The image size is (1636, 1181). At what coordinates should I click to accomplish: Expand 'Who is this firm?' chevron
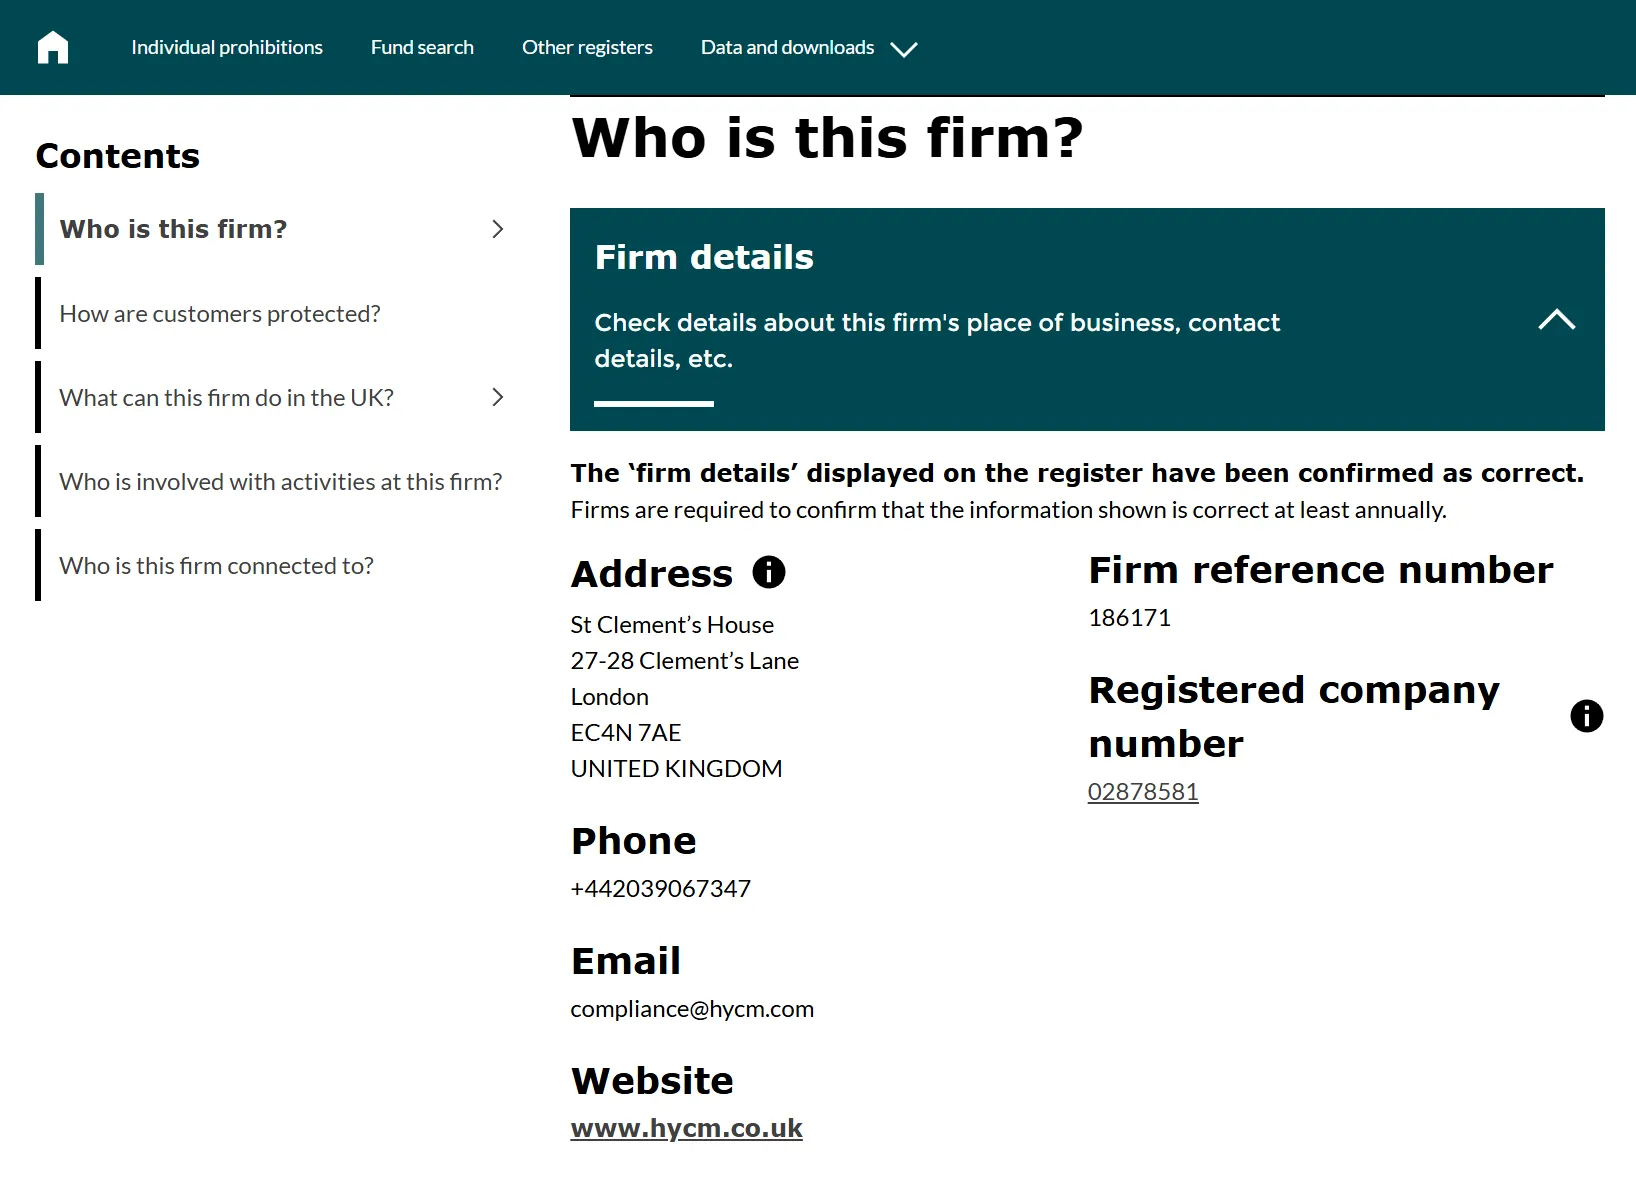(498, 229)
